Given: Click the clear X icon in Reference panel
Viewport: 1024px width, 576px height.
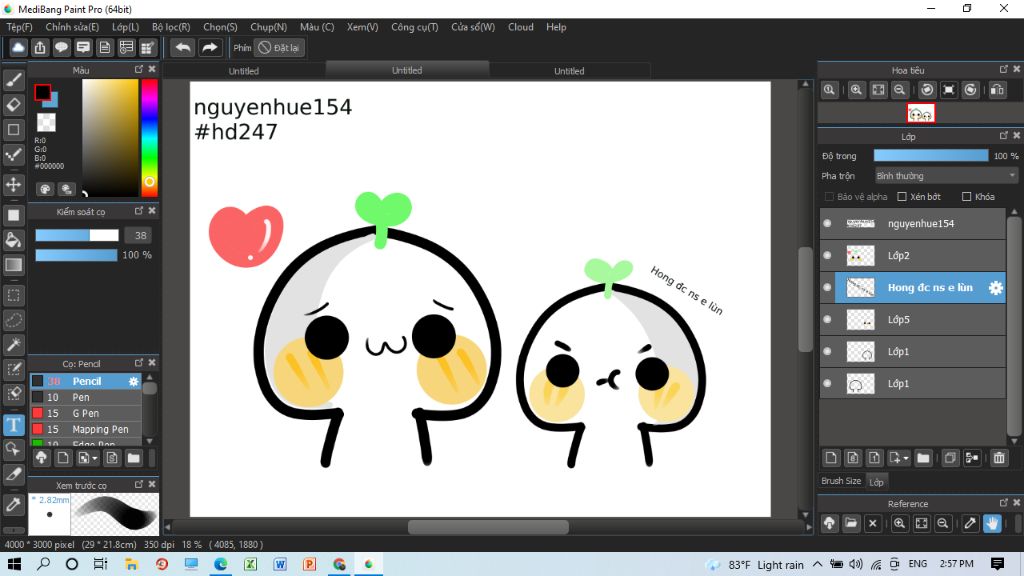Looking at the screenshot, I should 872,523.
